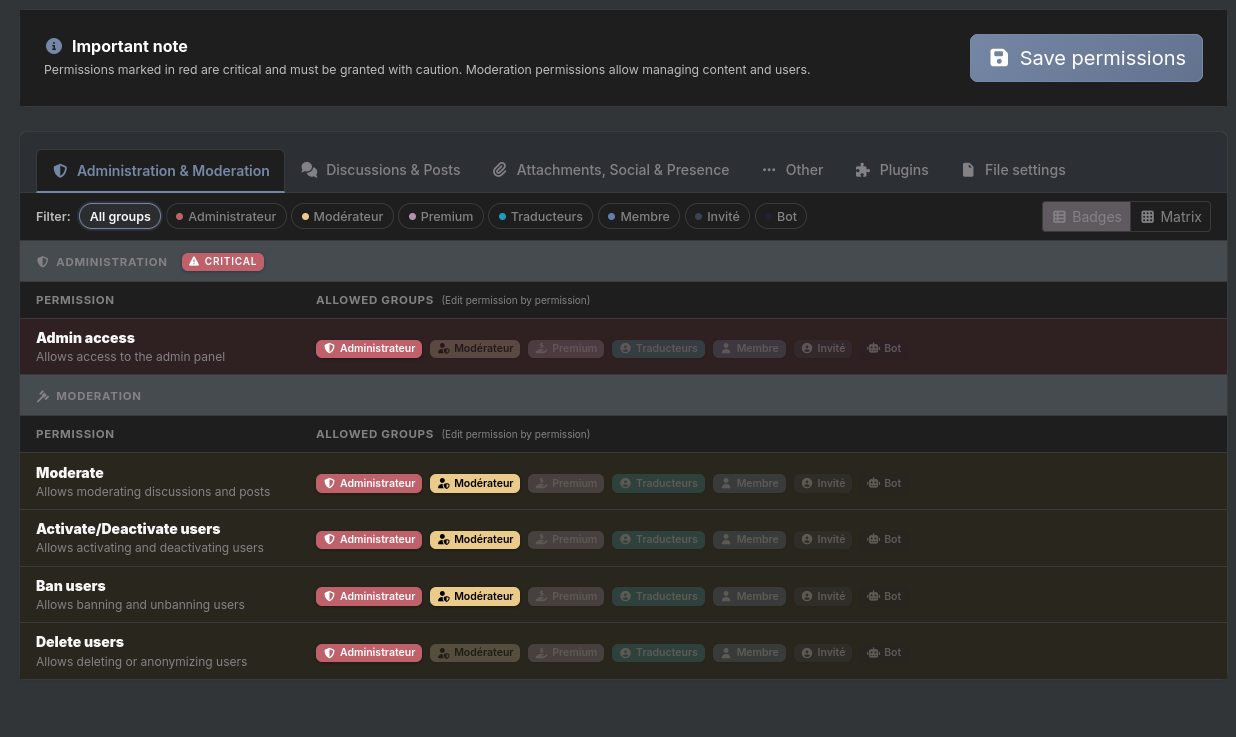Click the three-dots icon on Other tab
Screen dimensions: 1236x737
pyautogui.click(x=769, y=170)
